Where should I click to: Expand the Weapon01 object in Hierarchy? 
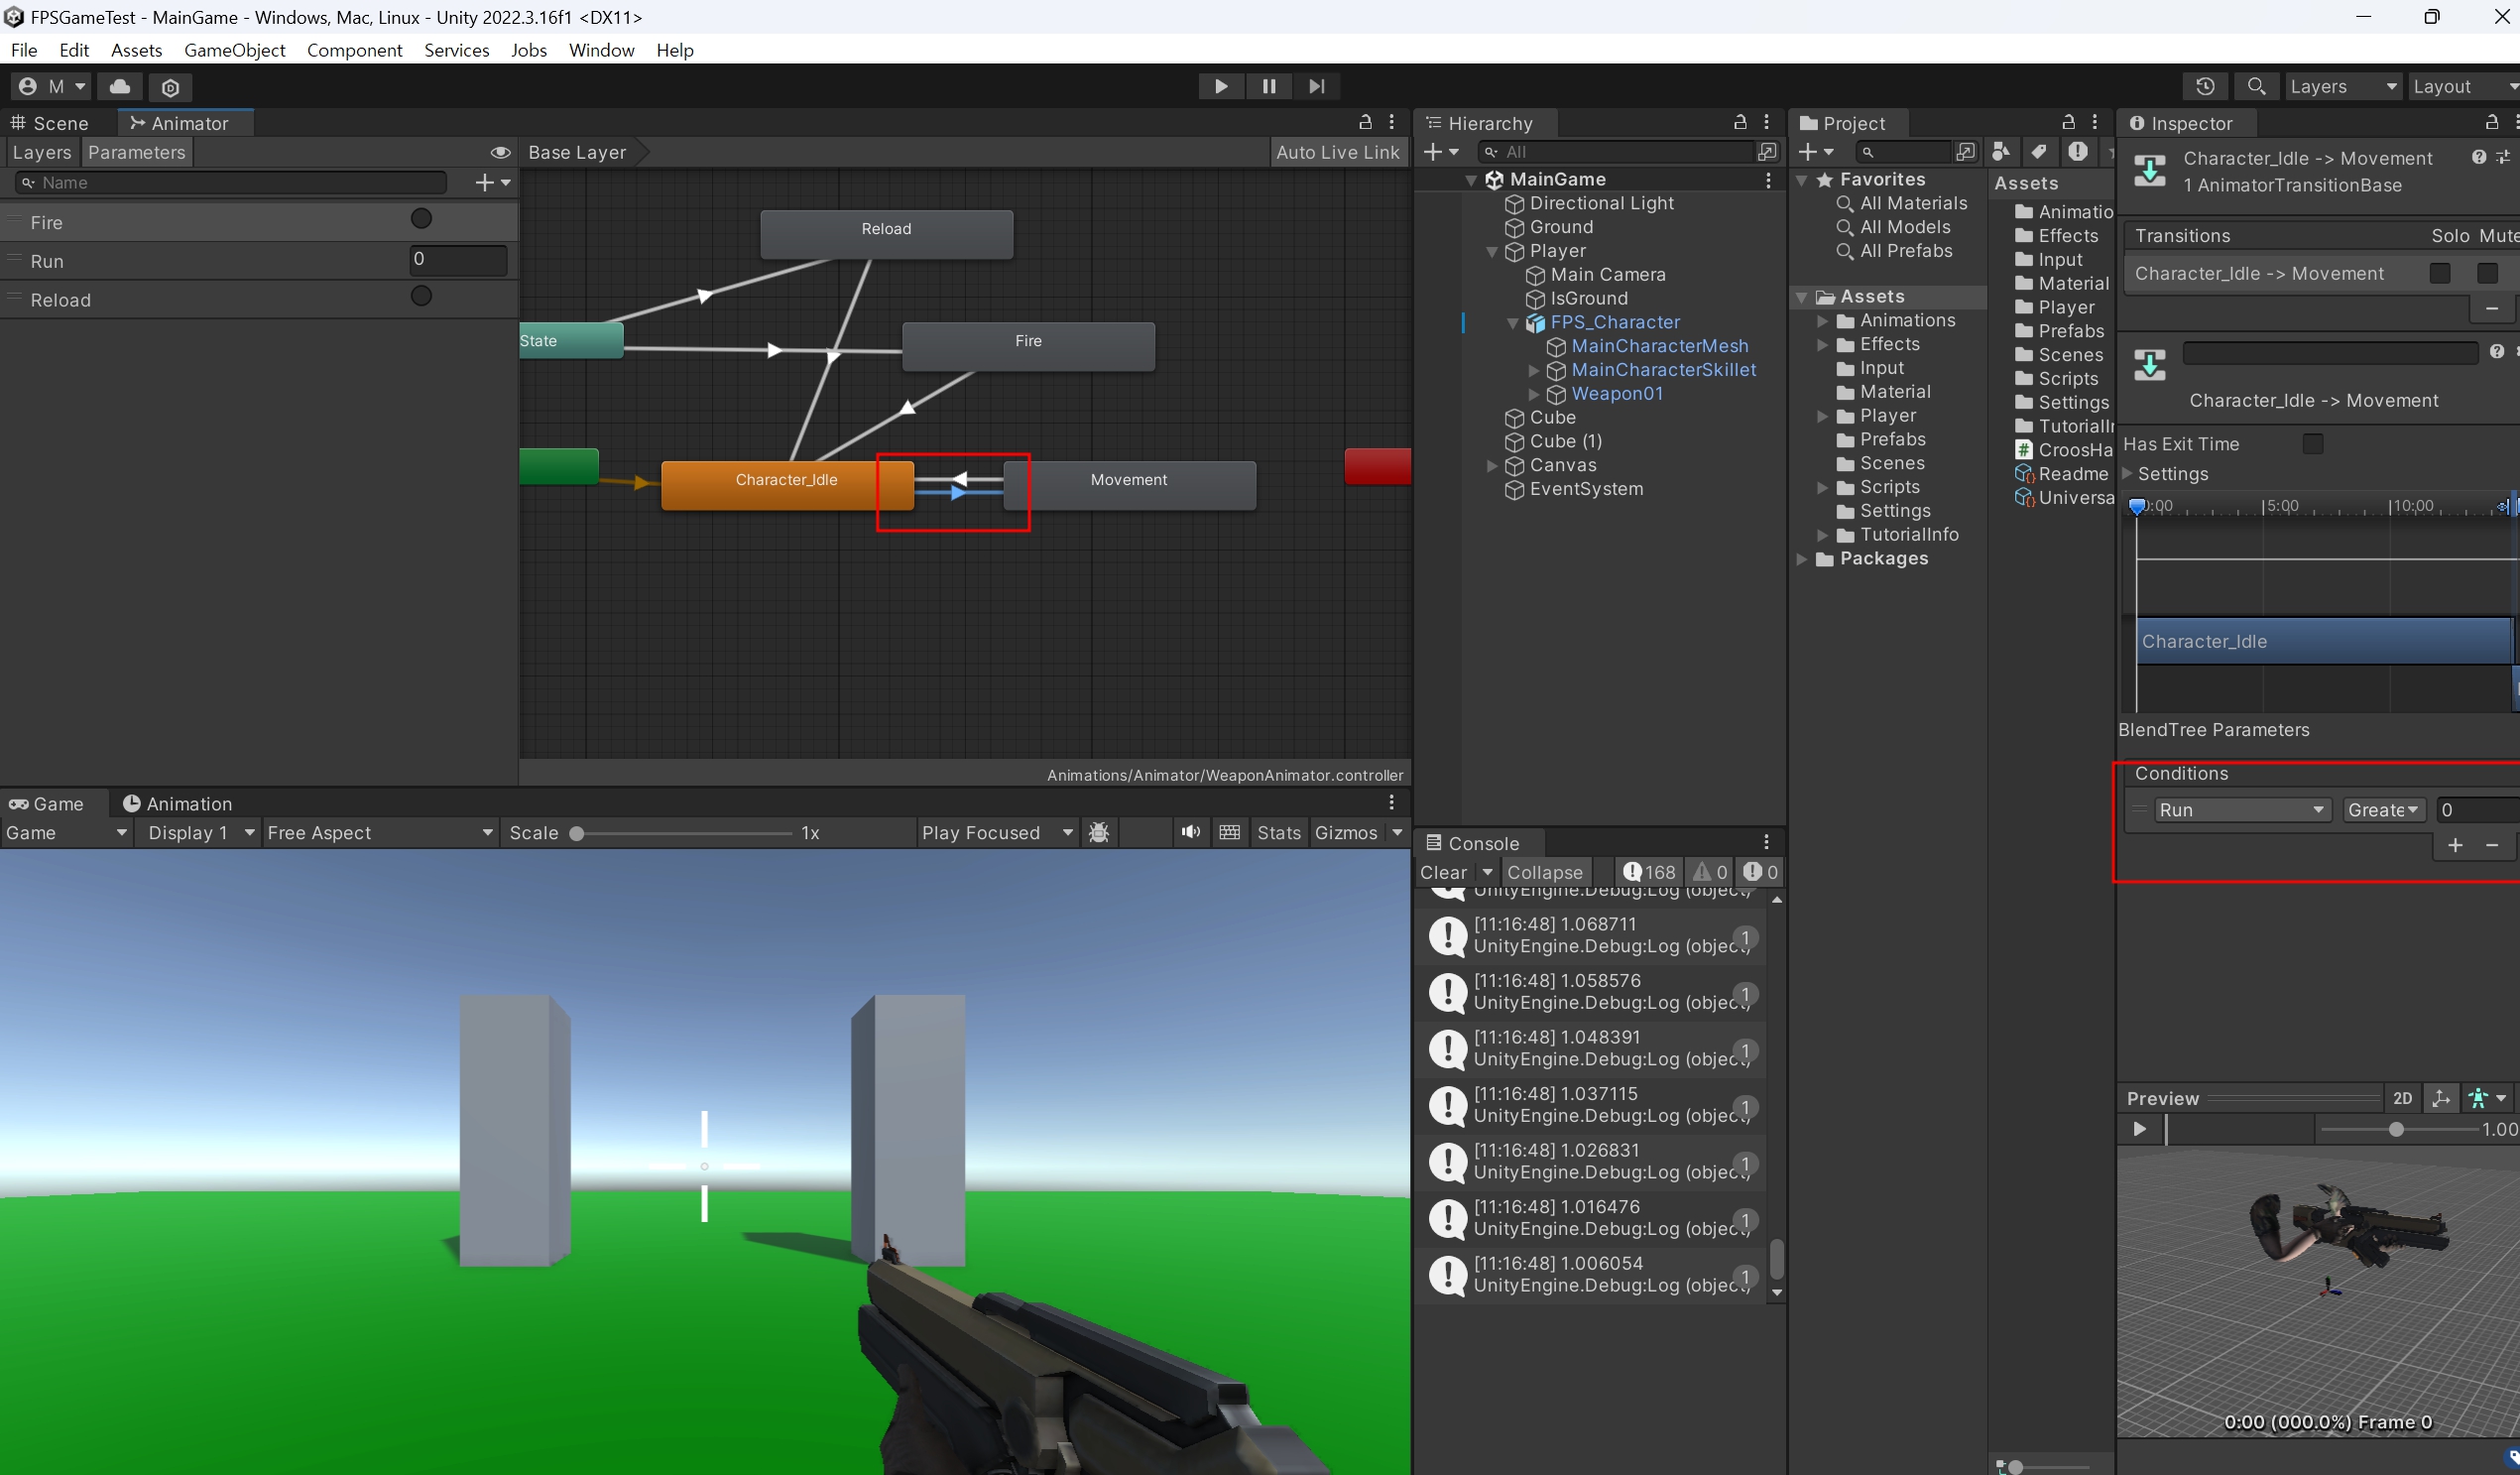tap(1534, 394)
